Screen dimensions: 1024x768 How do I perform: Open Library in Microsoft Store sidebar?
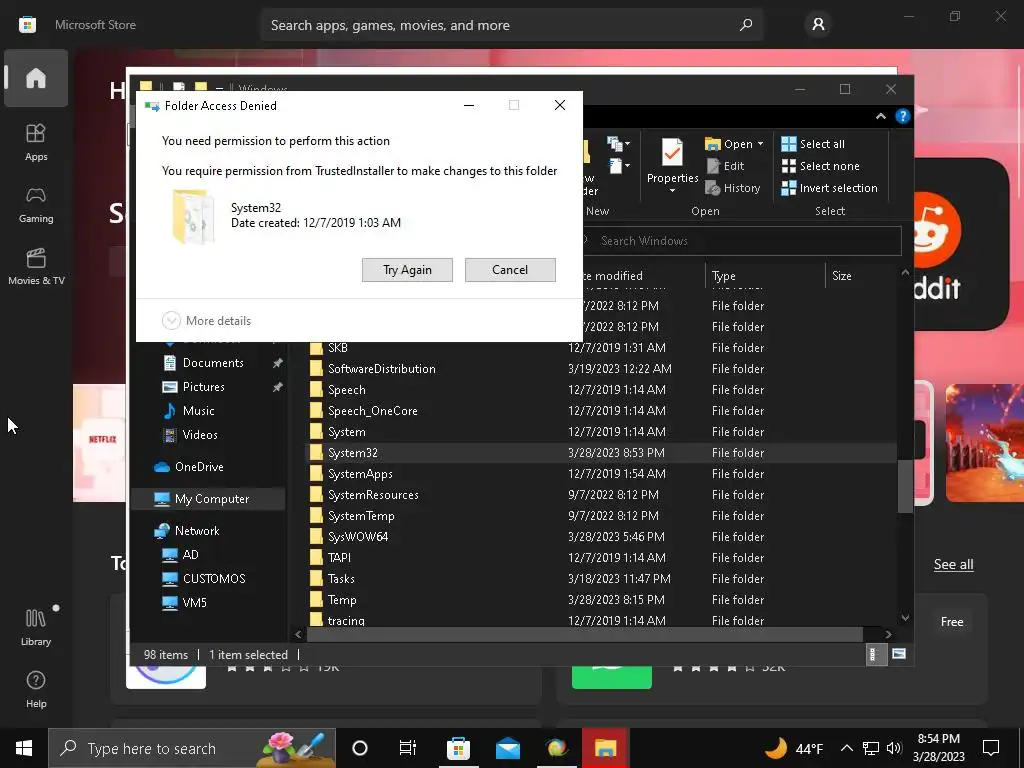[36, 627]
